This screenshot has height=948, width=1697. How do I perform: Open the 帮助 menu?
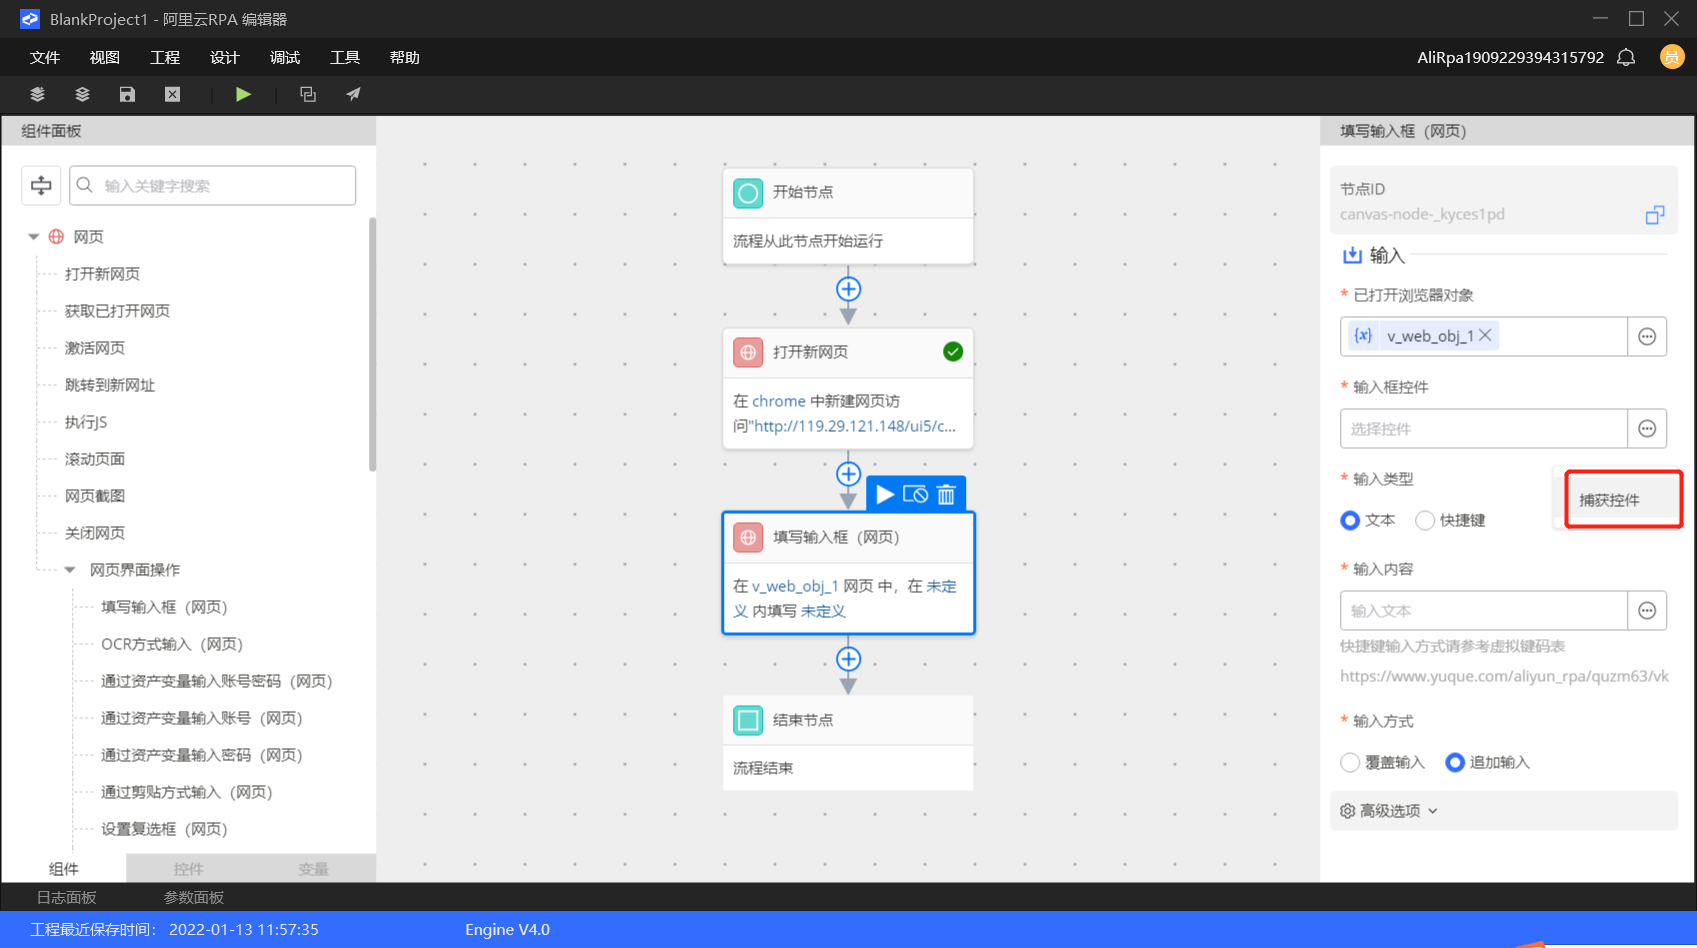(405, 57)
